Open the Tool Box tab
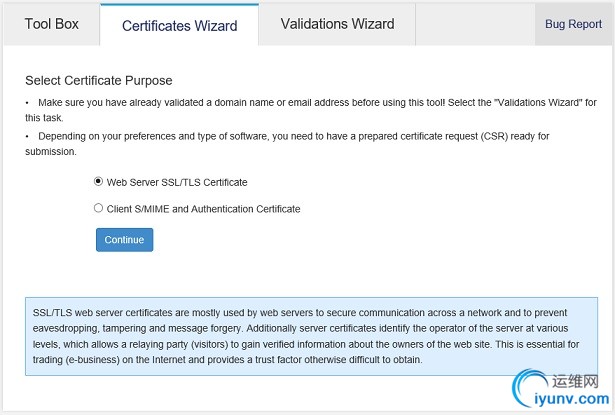 pos(50,24)
